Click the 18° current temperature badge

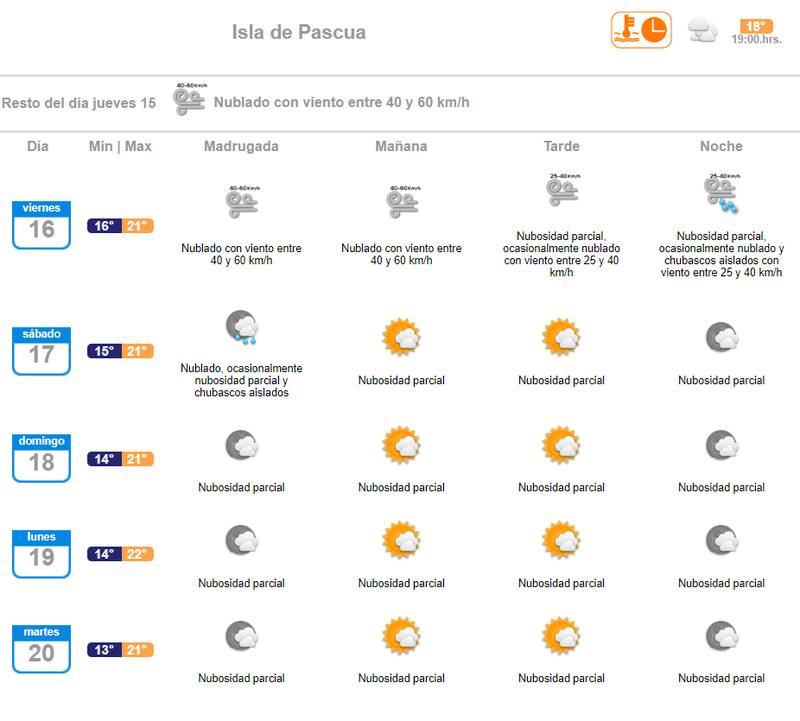pyautogui.click(x=756, y=26)
